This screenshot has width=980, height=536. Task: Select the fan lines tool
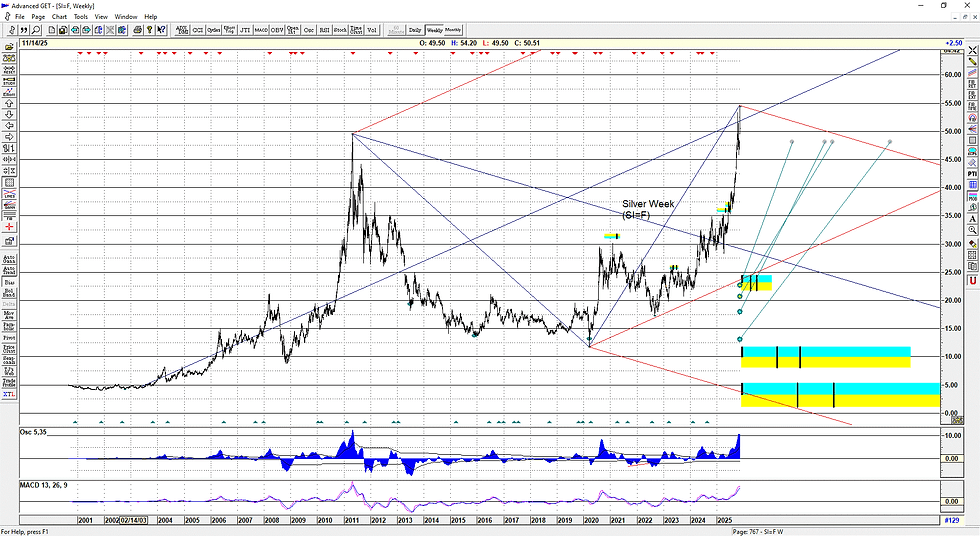coord(972,129)
